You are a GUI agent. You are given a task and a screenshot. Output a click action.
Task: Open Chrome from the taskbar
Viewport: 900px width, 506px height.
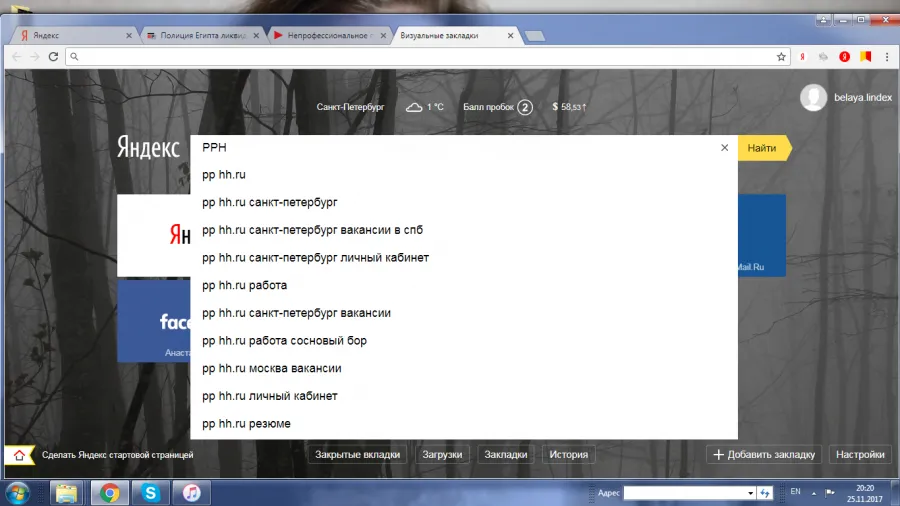point(109,493)
